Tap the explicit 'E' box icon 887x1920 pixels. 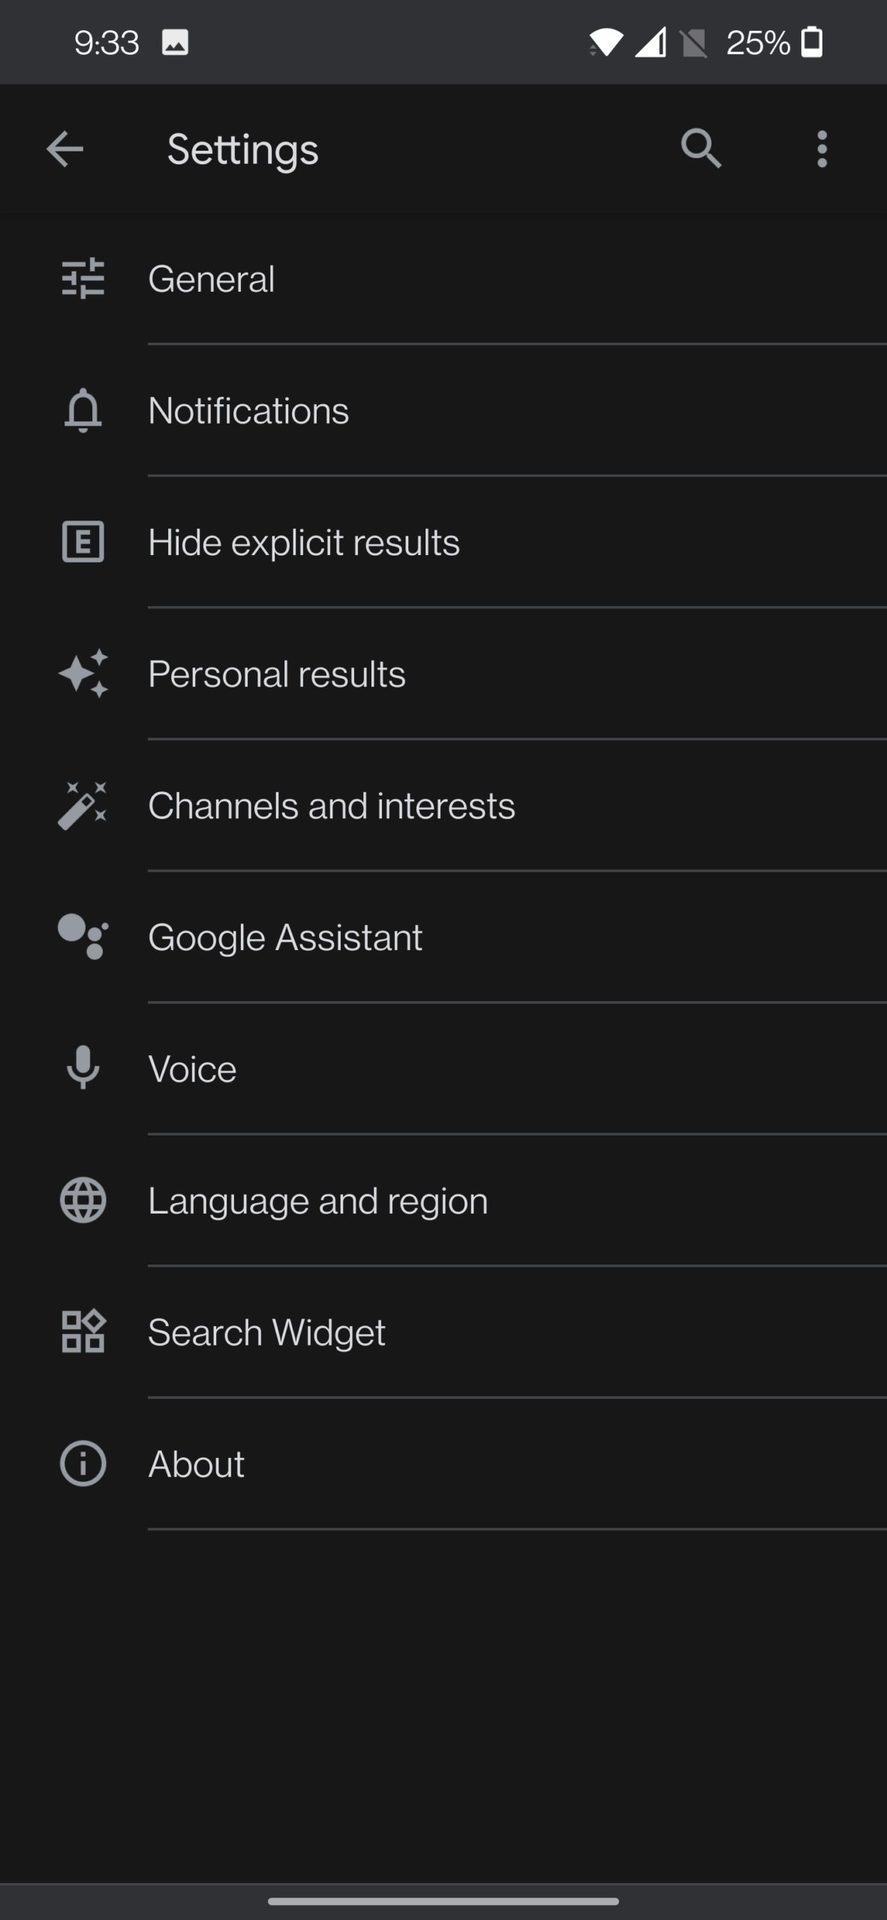click(83, 542)
